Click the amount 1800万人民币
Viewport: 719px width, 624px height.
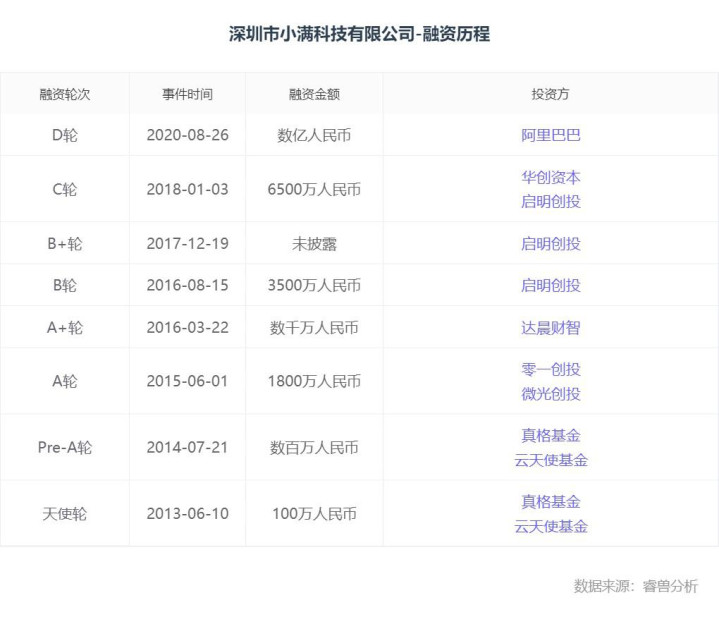pyautogui.click(x=314, y=381)
